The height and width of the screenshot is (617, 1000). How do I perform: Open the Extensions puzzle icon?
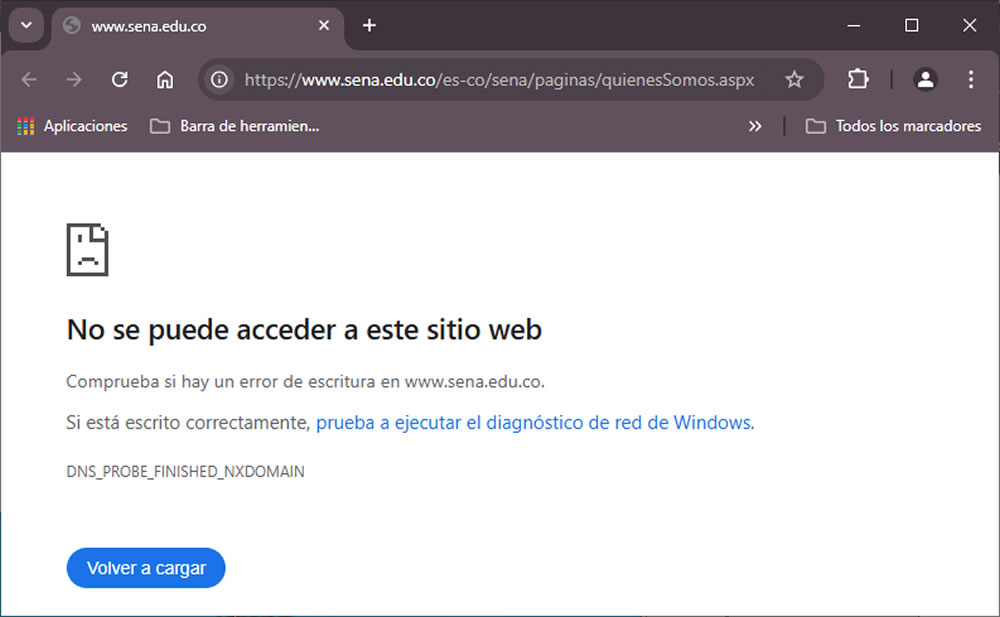tap(858, 80)
